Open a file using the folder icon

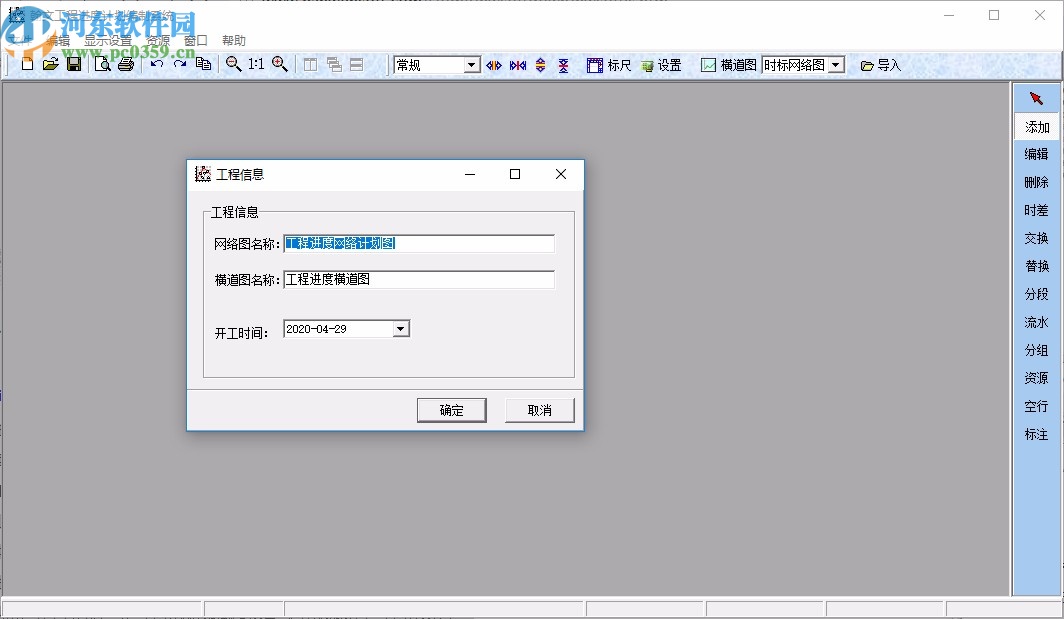[x=51, y=64]
